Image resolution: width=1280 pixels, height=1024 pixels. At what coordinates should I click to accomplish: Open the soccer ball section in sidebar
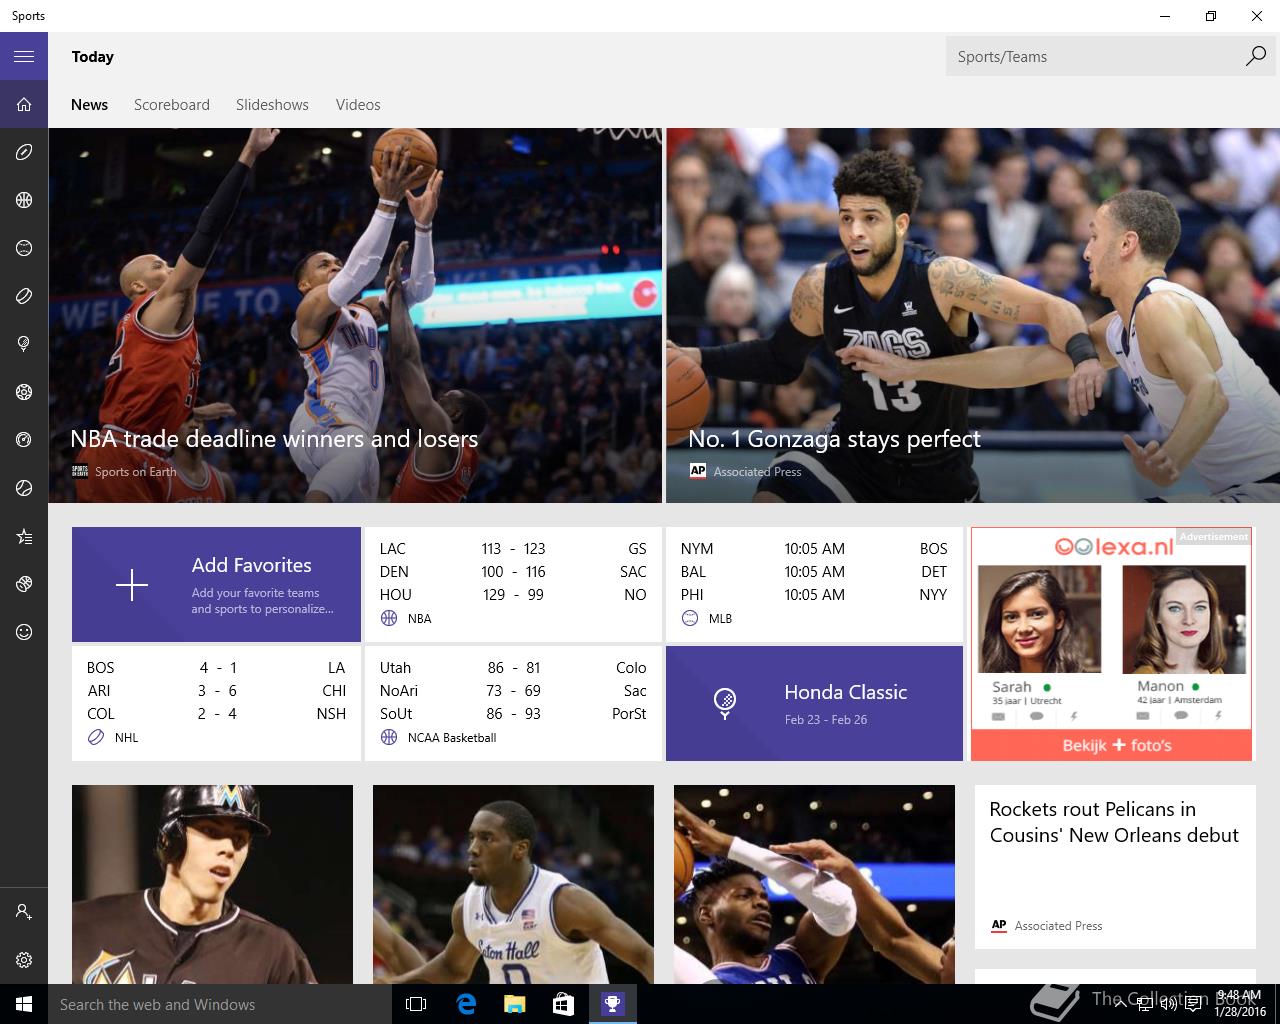[24, 392]
